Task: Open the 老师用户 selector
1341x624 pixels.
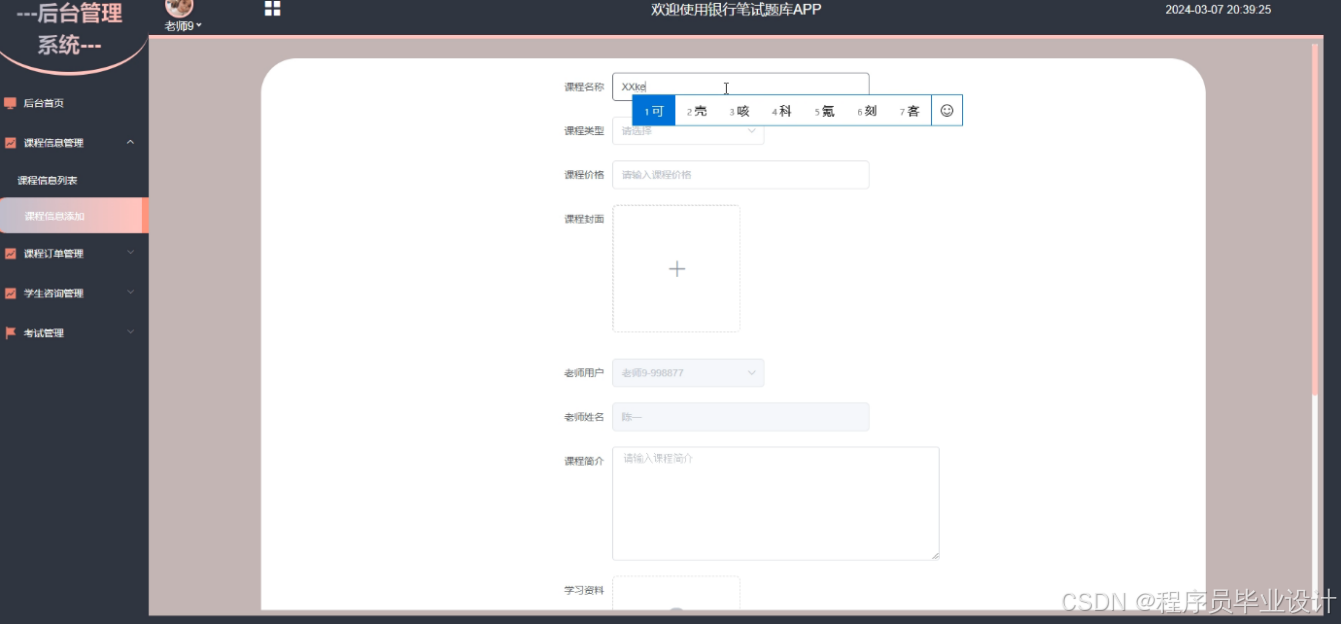Action: (688, 372)
